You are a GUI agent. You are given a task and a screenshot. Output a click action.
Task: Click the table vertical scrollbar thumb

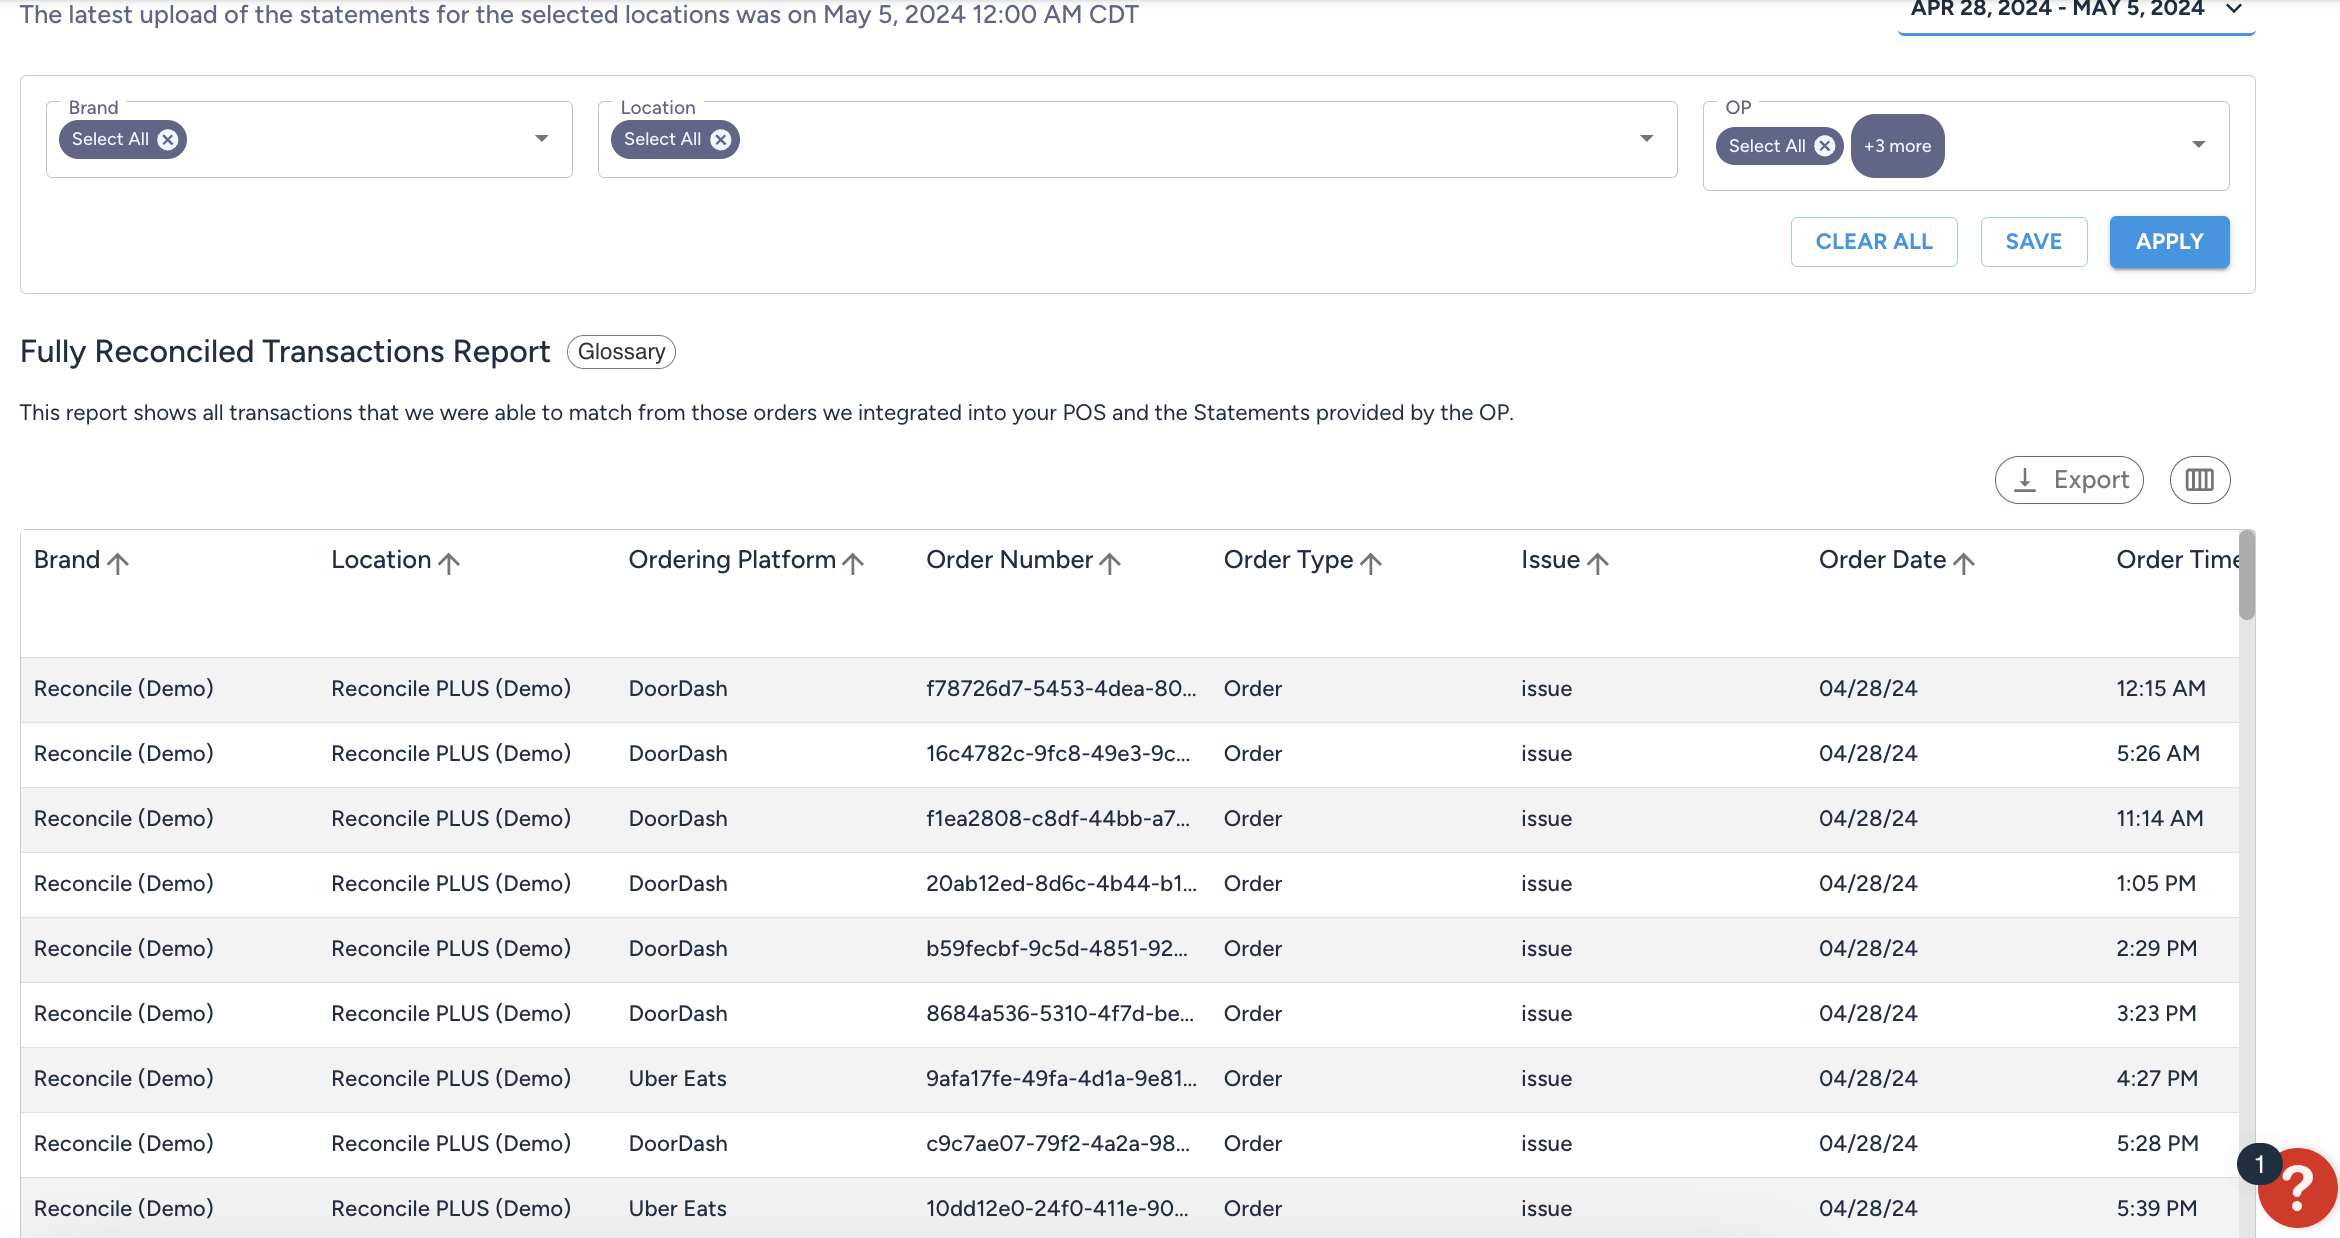(2246, 575)
